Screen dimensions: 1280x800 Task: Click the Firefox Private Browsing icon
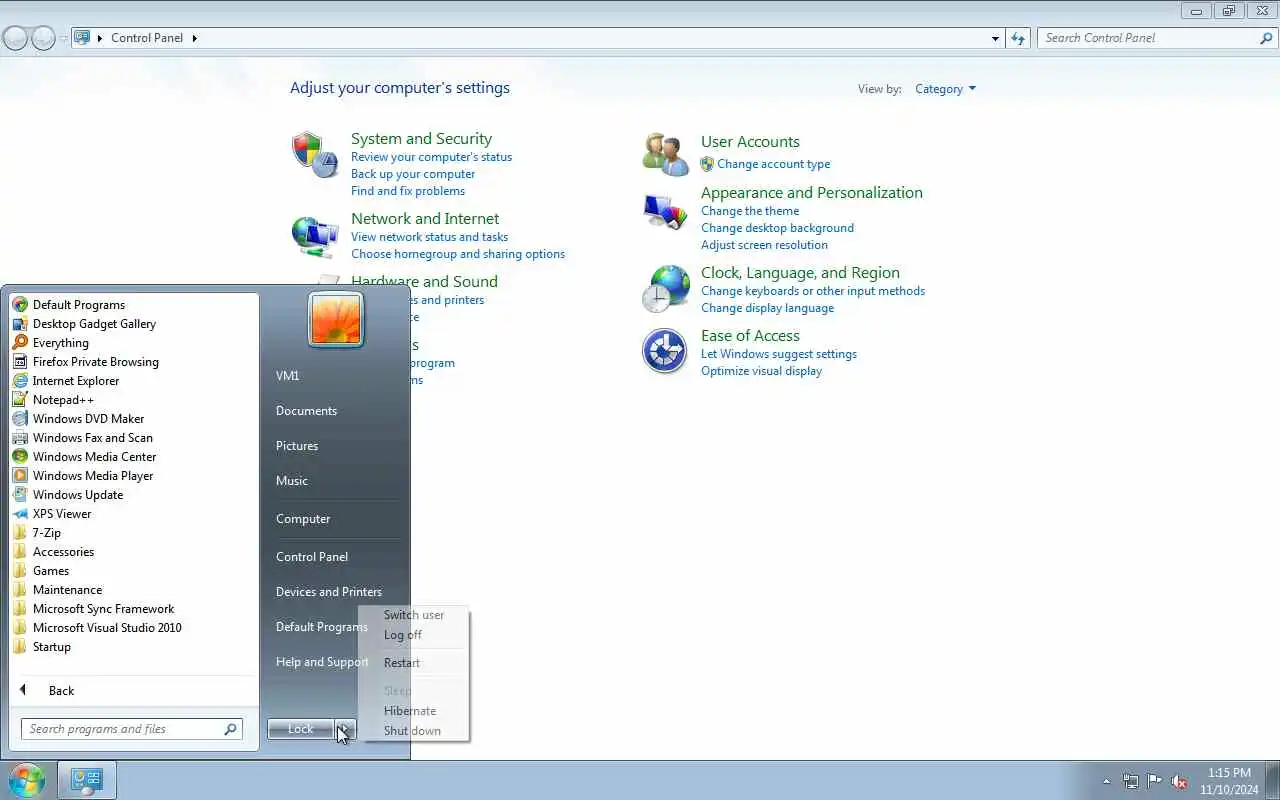tap(20, 362)
